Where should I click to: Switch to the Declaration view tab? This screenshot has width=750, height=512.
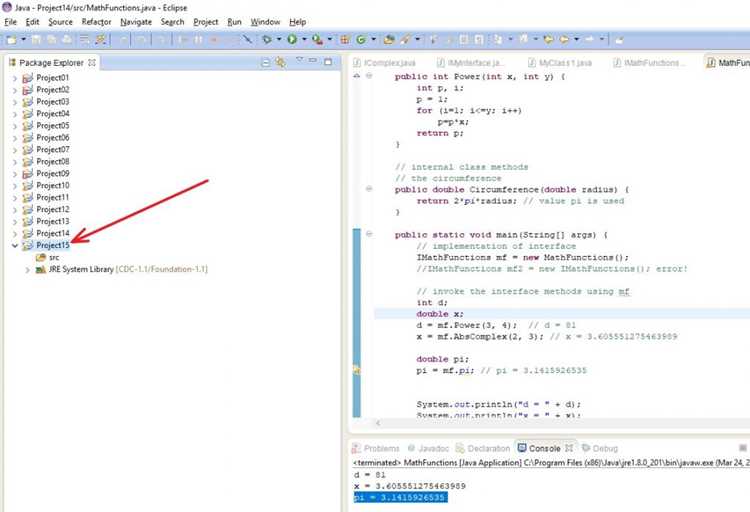click(x=483, y=448)
